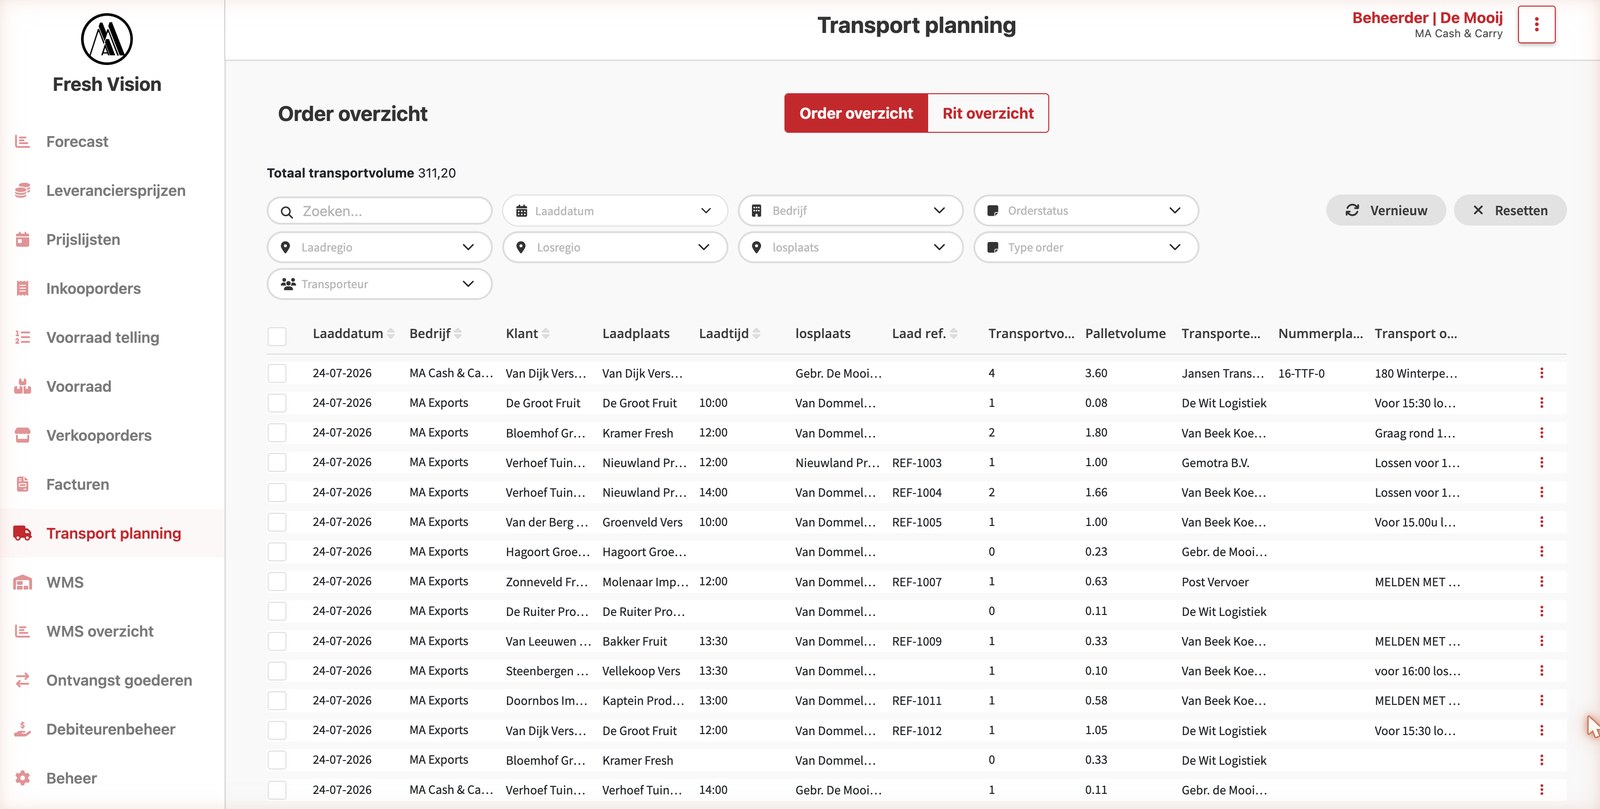Click the Fresh Vision logo

click(107, 39)
